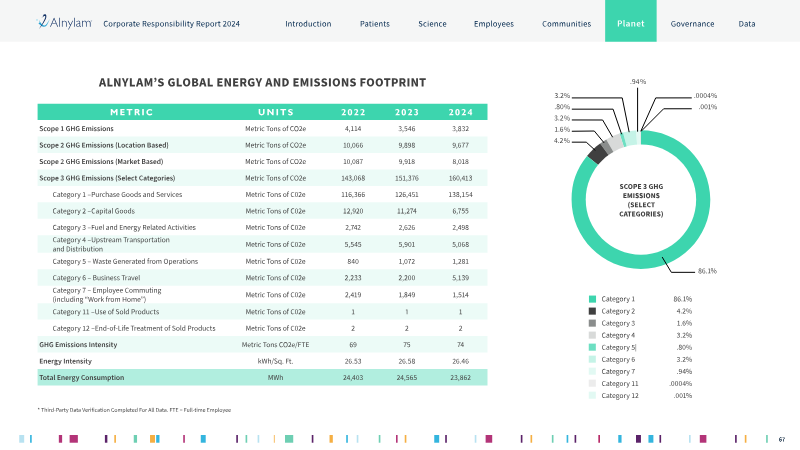Screen dimensions: 800x450
Task: Select the 2023 column header
Action: tap(407, 112)
